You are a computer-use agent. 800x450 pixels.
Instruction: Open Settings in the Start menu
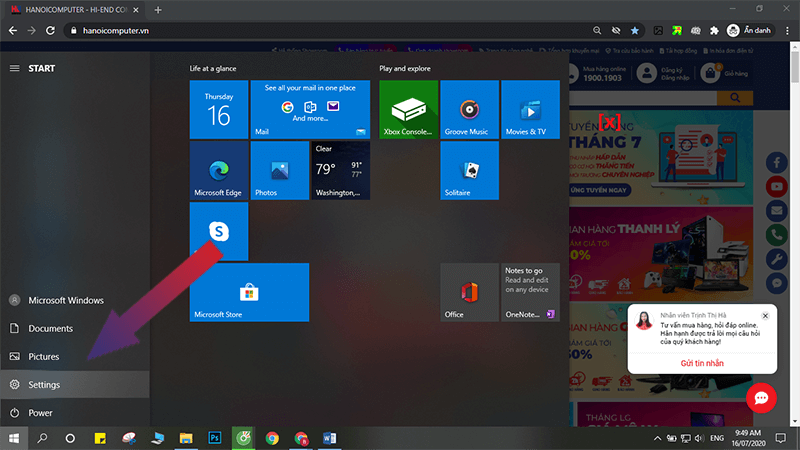point(44,385)
